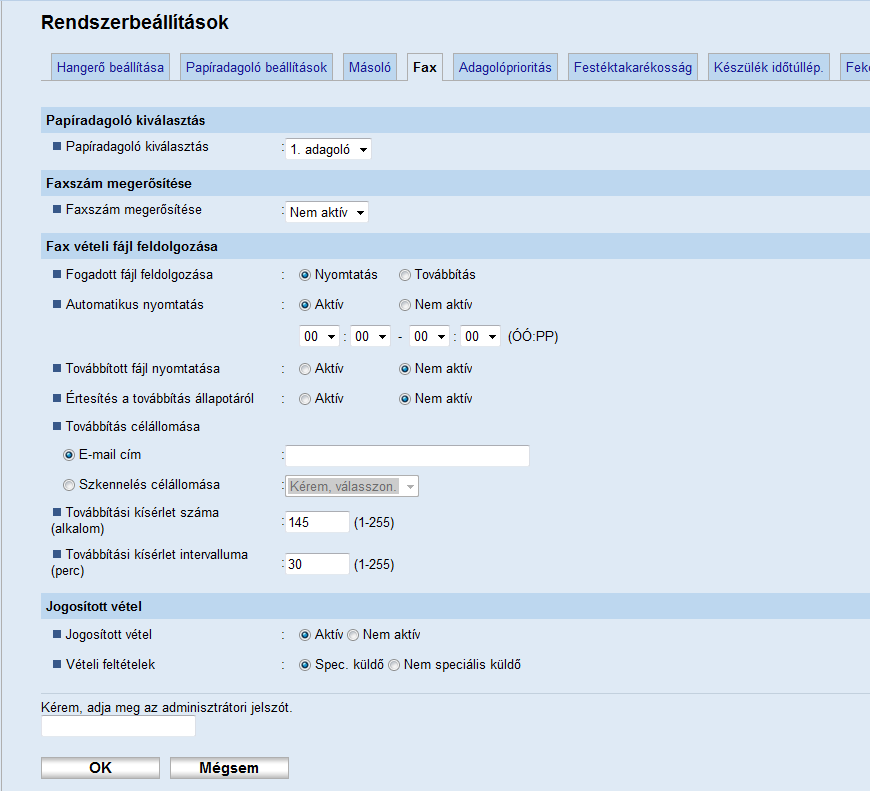Confirm settings with the OK button
The height and width of the screenshot is (791, 870).
tap(100, 768)
